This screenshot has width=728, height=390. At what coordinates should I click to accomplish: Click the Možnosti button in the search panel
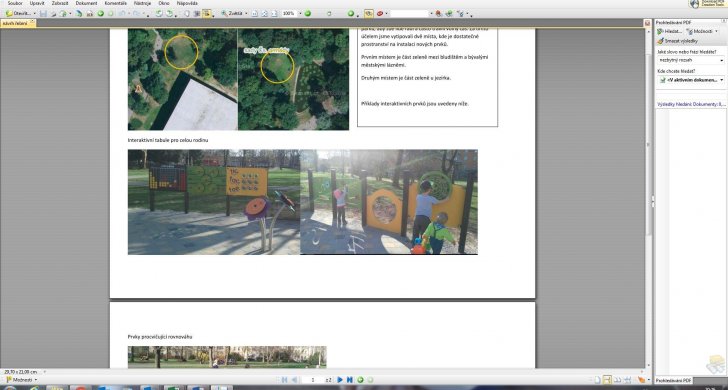point(702,31)
